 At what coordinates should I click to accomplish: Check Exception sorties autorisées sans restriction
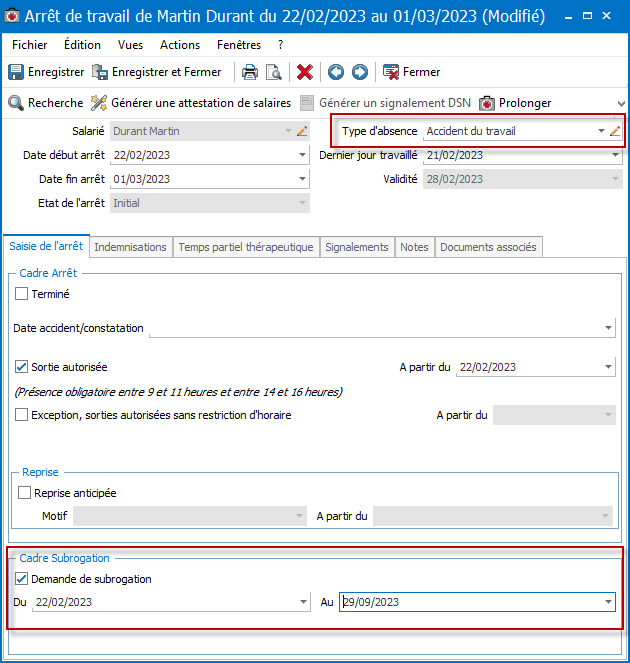(x=21, y=414)
